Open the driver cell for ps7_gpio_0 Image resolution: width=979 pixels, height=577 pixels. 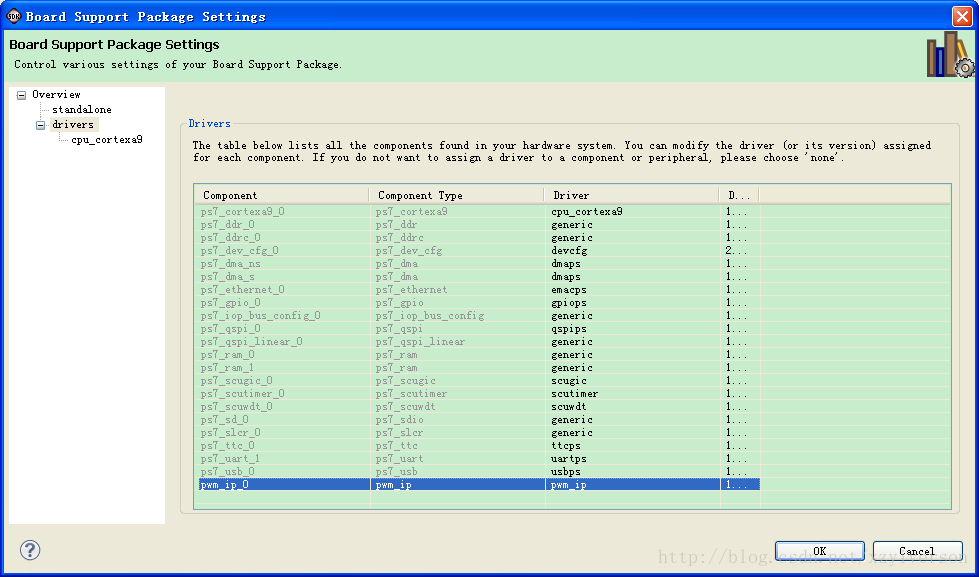[x=632, y=303]
